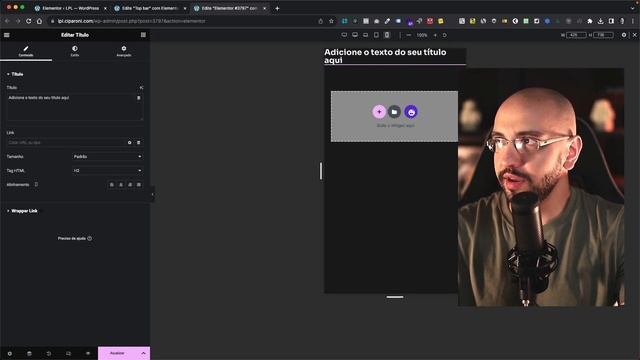The image size is (640, 360).
Task: Switch to the Edita top bar browser tab
Action: [x=150, y=8]
